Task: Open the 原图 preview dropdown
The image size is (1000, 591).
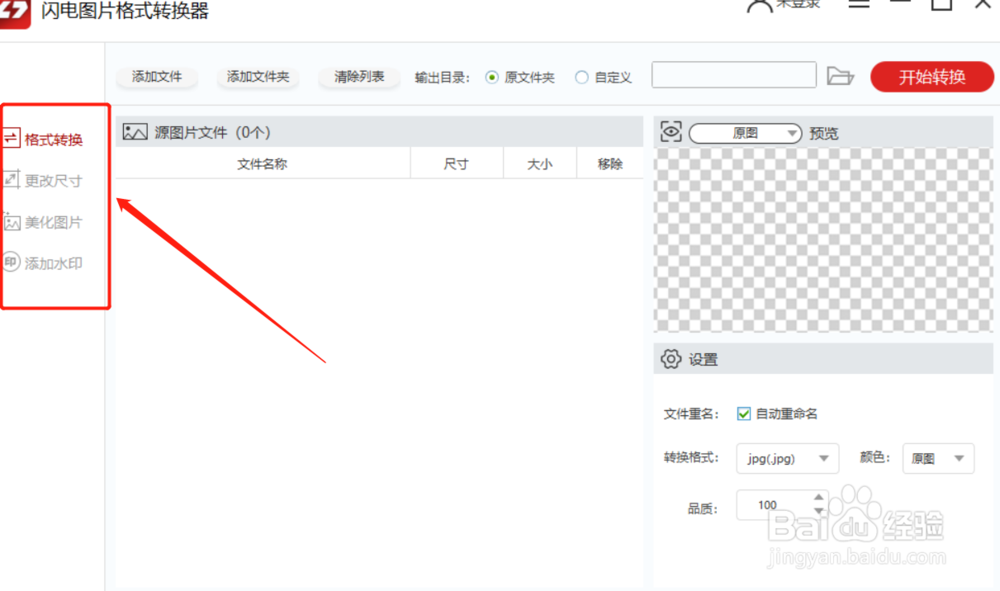Action: click(x=745, y=131)
